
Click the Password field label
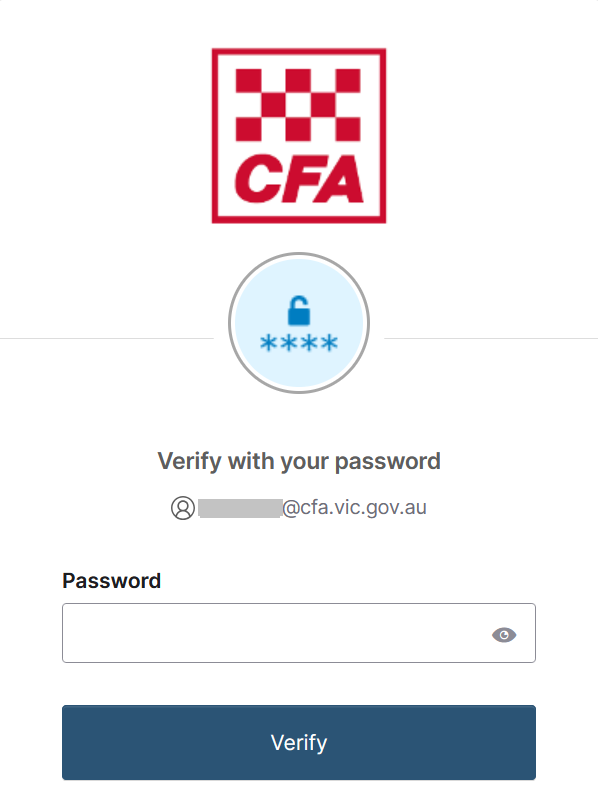coord(112,581)
